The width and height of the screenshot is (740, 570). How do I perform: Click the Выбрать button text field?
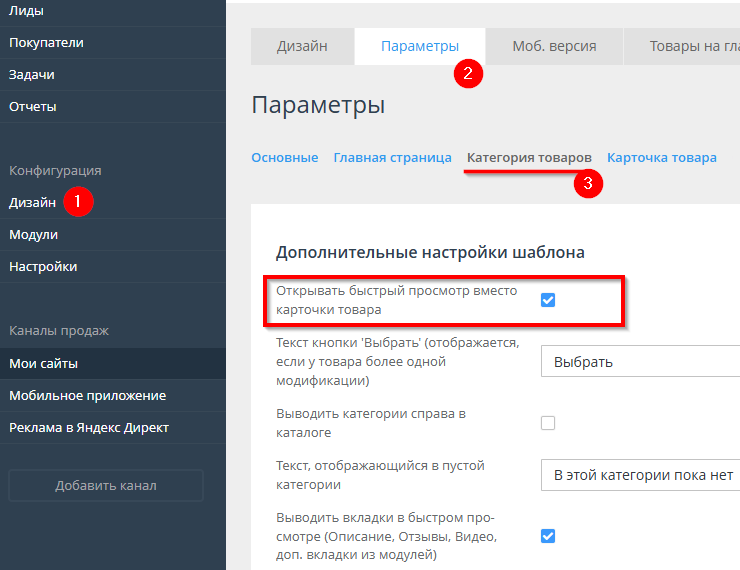[x=640, y=362]
